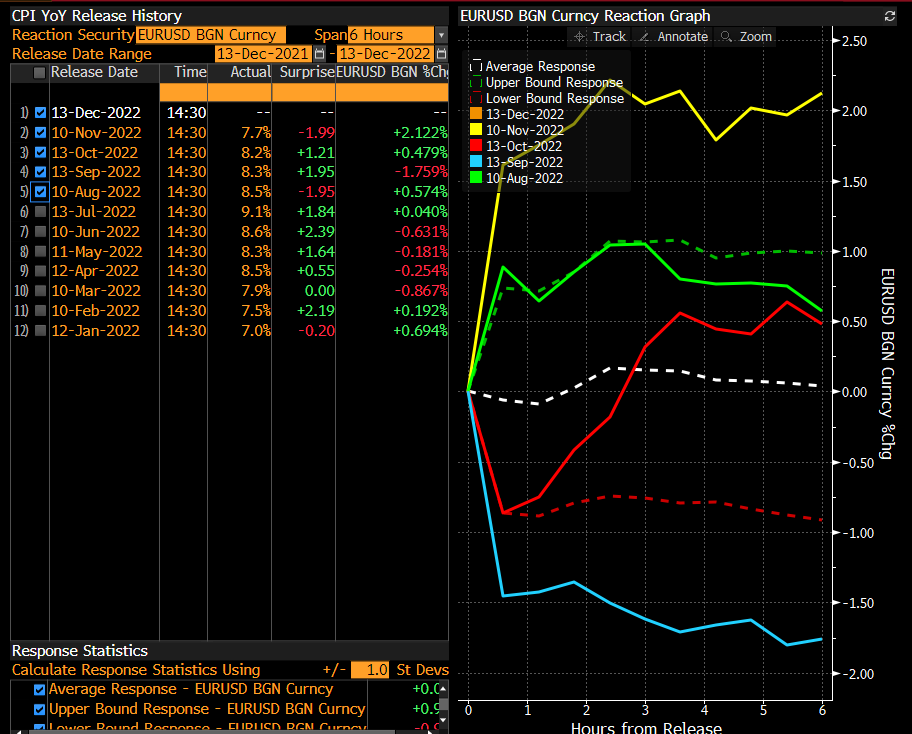Open calendar for end date 13-Dec-2022
This screenshot has height=734, width=912.
coord(442,54)
